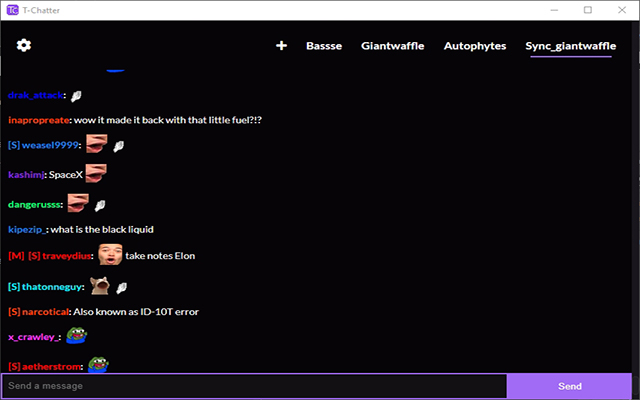Screen dimensions: 640x400
Task: Click the feather emote in thatonneguy's message
Action: (121, 288)
